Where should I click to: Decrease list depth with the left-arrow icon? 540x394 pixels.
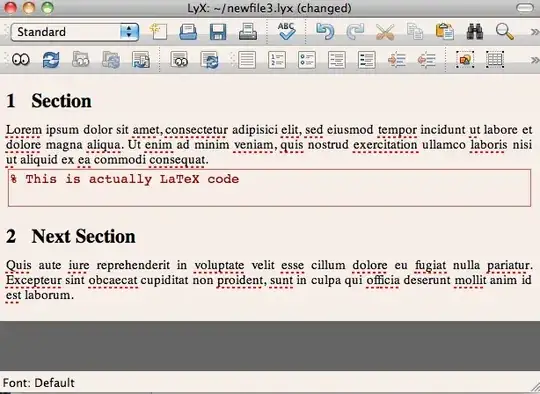coord(427,60)
